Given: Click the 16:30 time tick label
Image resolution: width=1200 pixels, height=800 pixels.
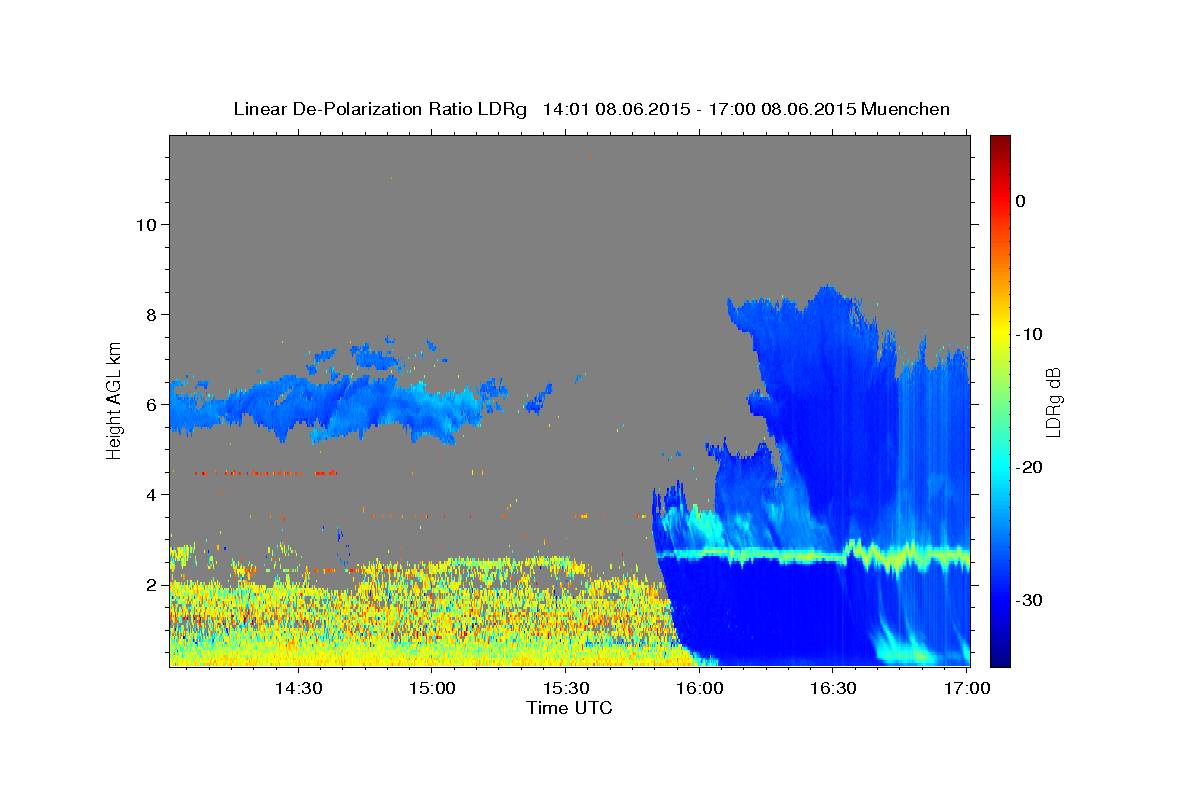Looking at the screenshot, I should [833, 689].
